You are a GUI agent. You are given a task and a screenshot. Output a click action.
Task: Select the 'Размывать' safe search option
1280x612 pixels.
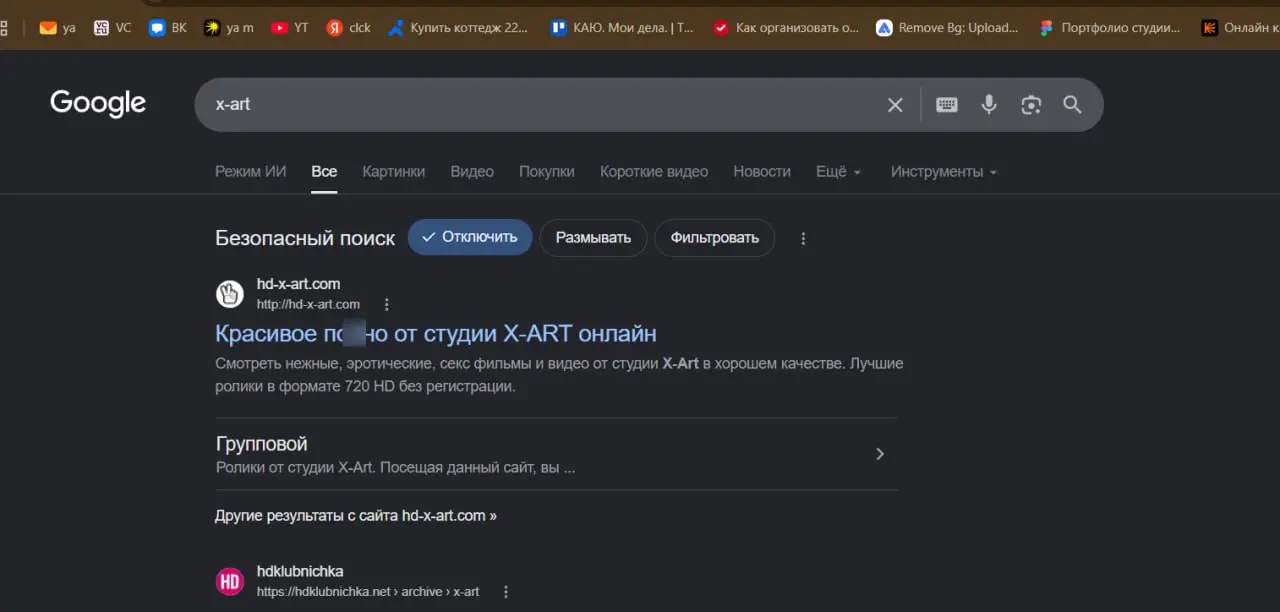click(593, 238)
